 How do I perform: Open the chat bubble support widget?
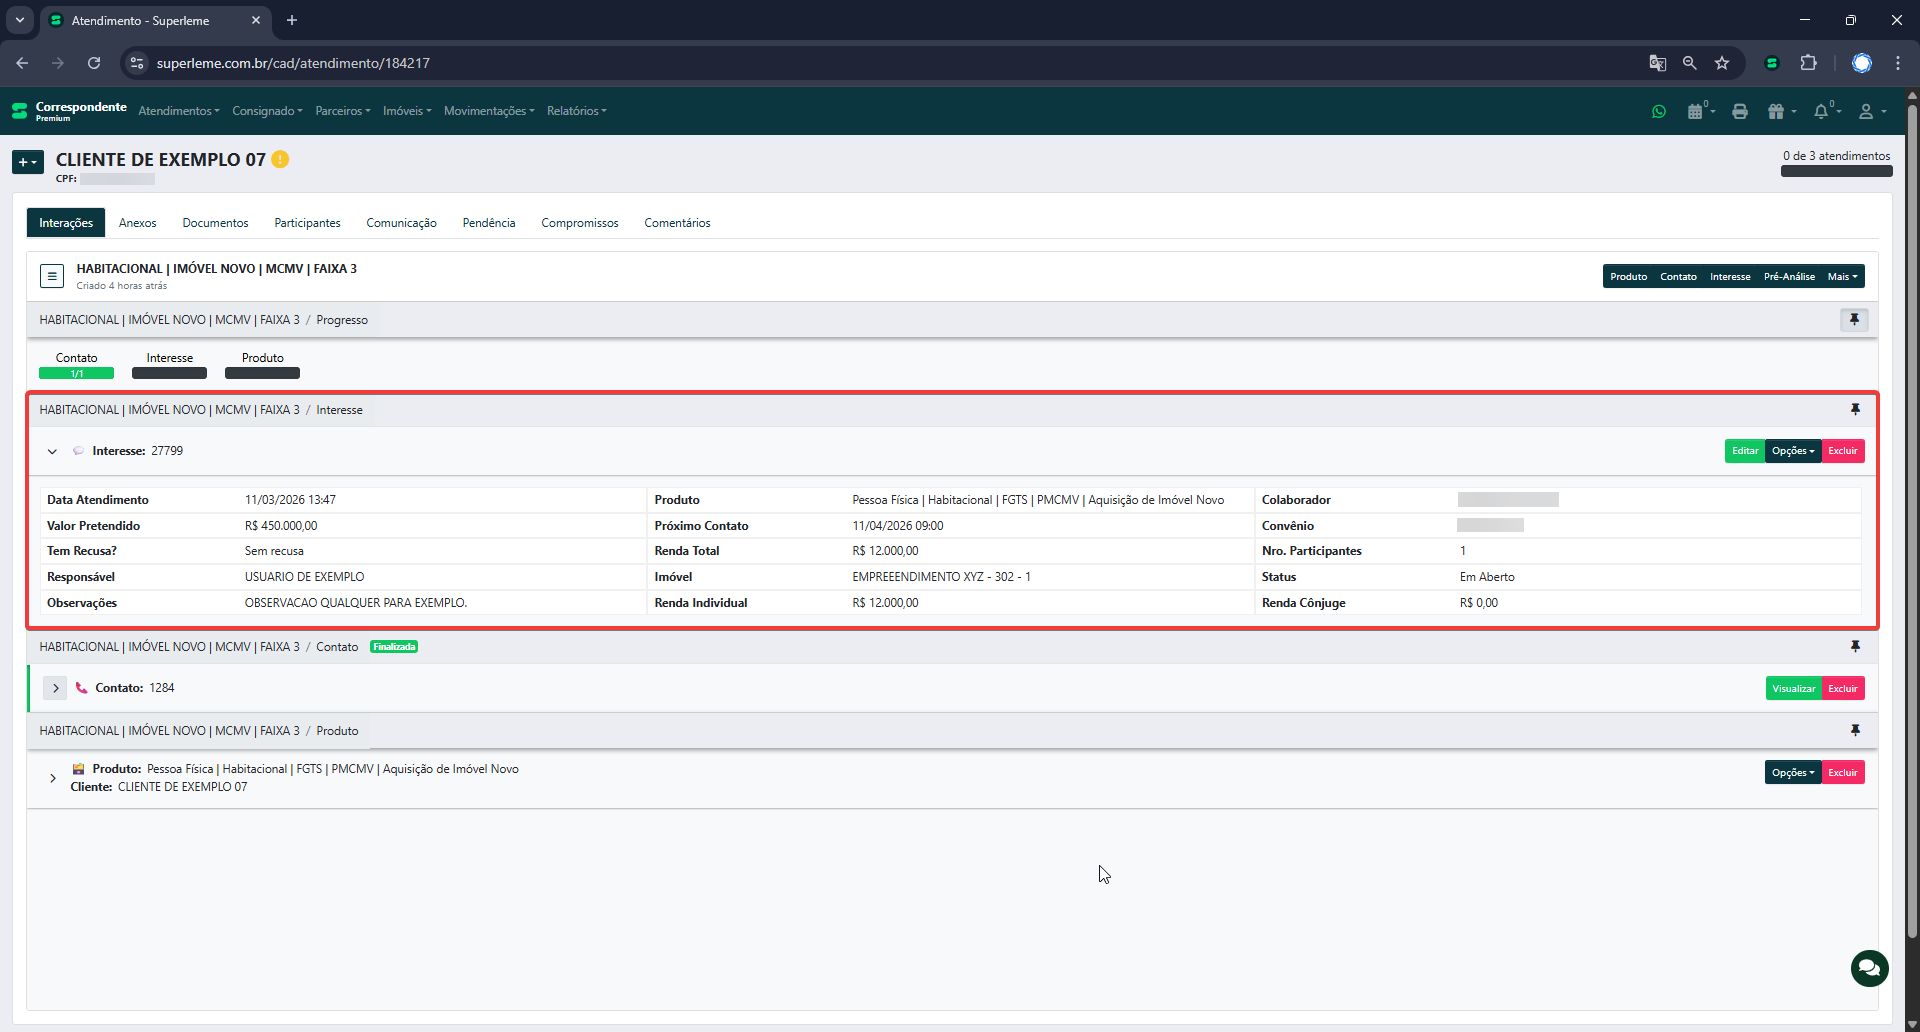(1869, 968)
